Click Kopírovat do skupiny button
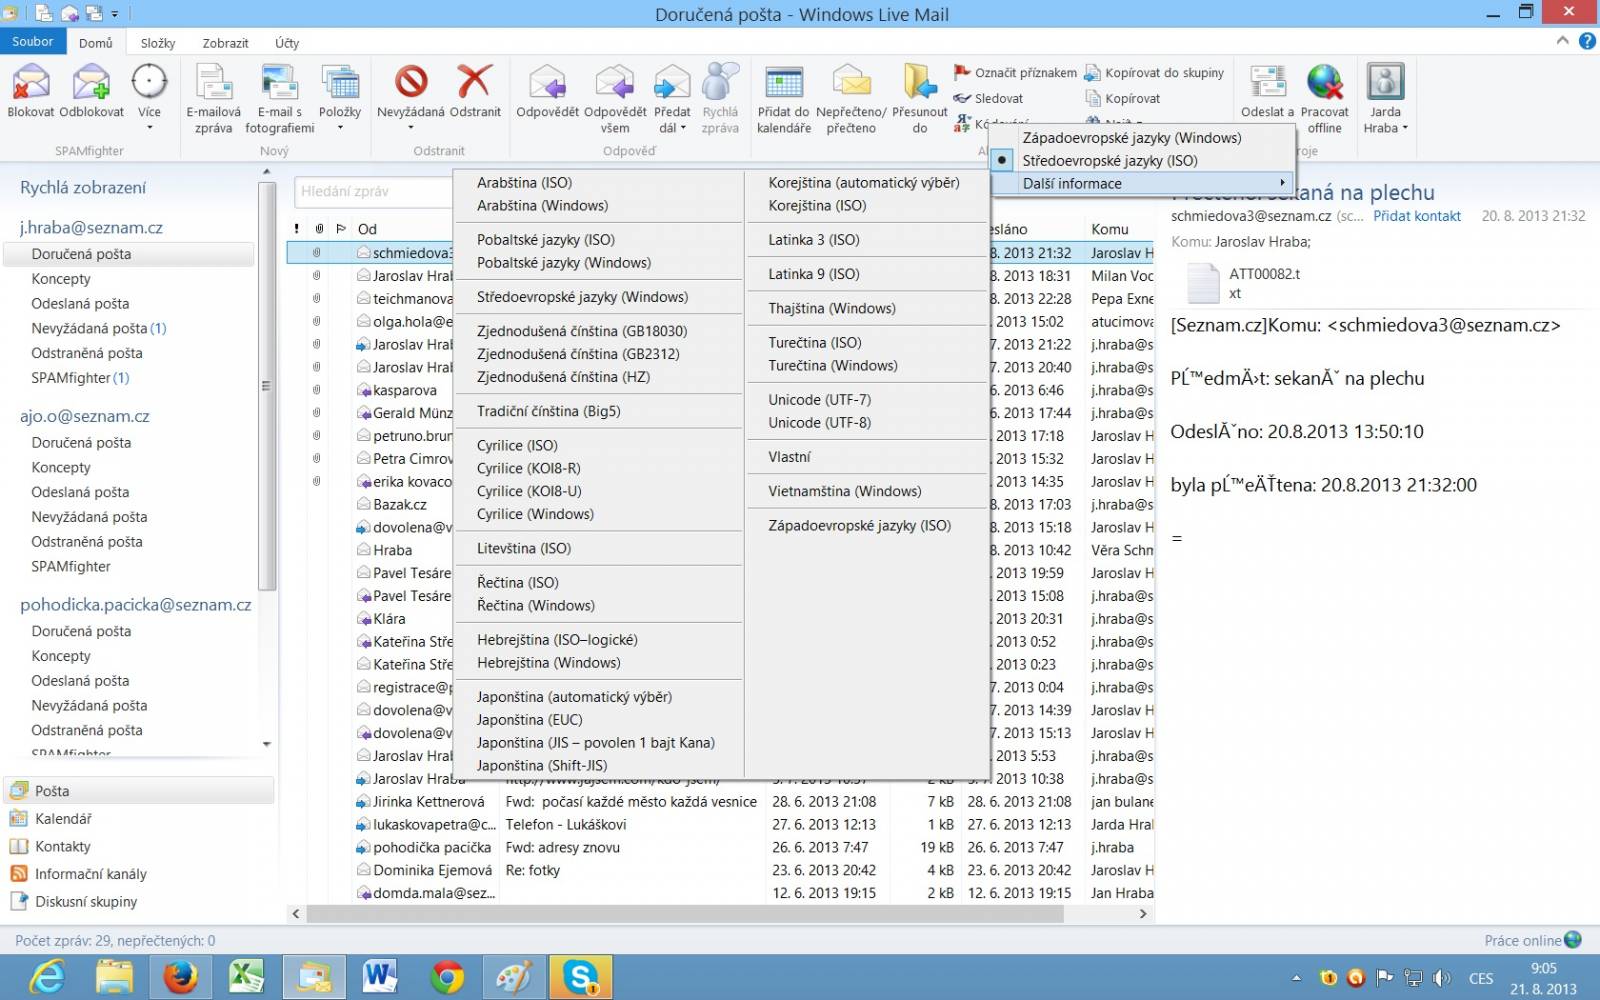 [1155, 72]
